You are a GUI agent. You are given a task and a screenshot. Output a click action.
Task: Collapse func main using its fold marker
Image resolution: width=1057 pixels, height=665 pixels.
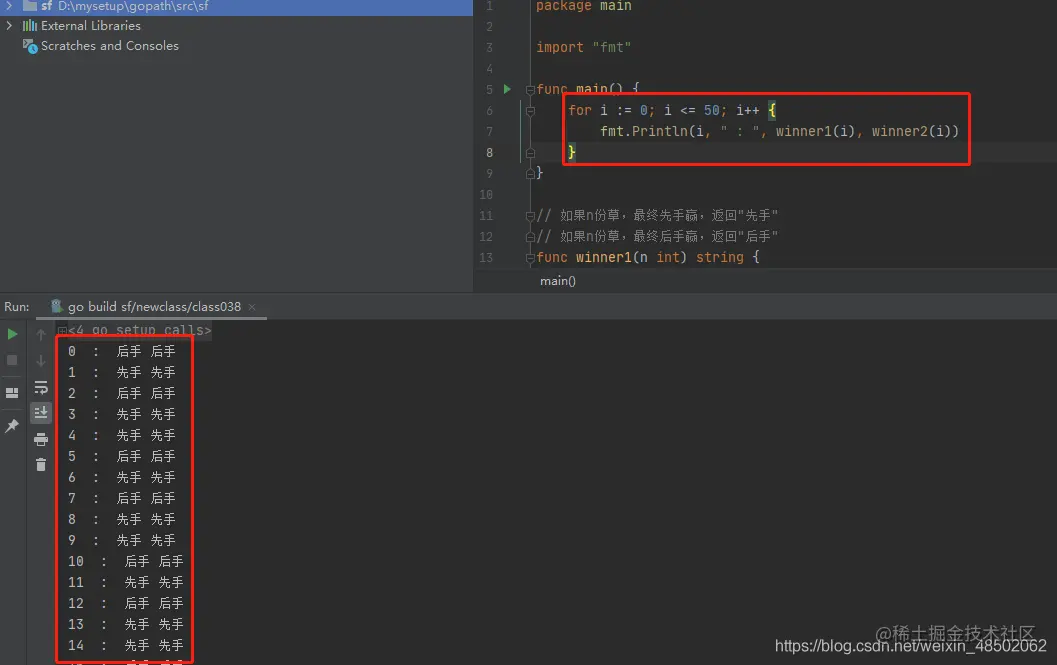pyautogui.click(x=531, y=90)
